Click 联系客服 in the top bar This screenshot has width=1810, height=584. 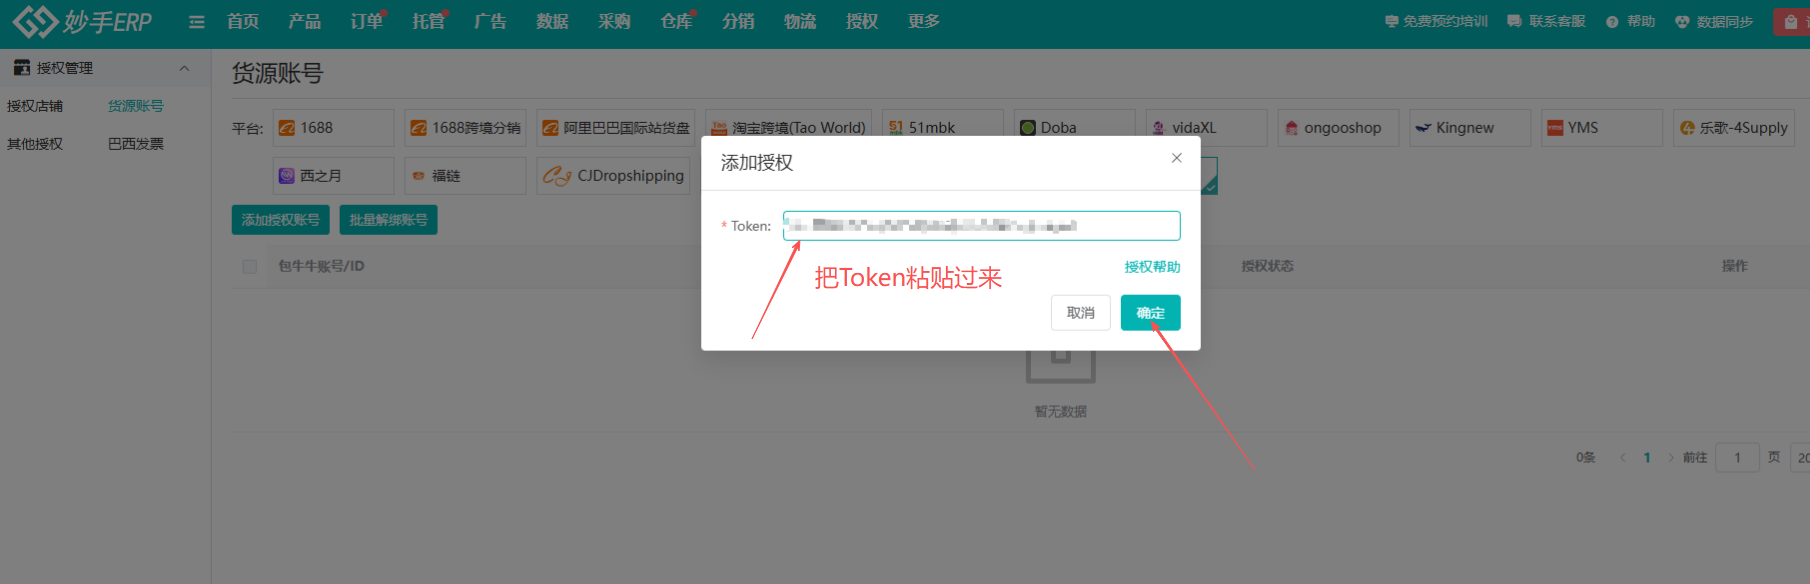1546,21
